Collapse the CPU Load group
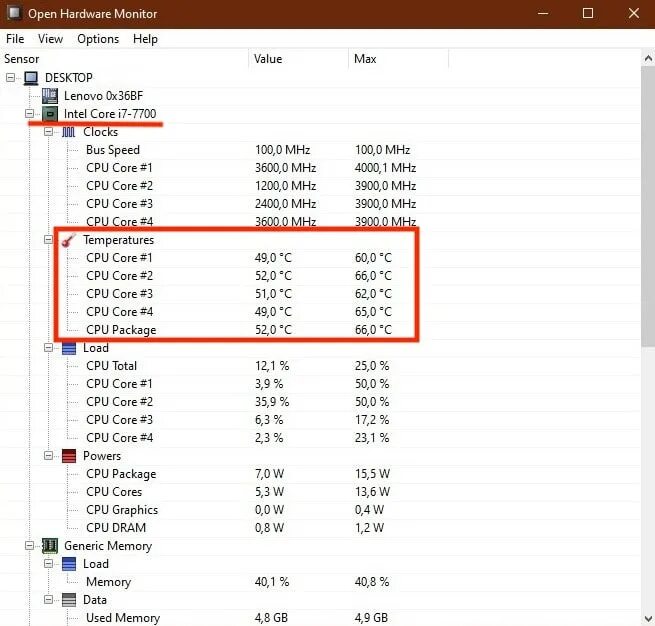This screenshot has width=655, height=626. (x=48, y=347)
